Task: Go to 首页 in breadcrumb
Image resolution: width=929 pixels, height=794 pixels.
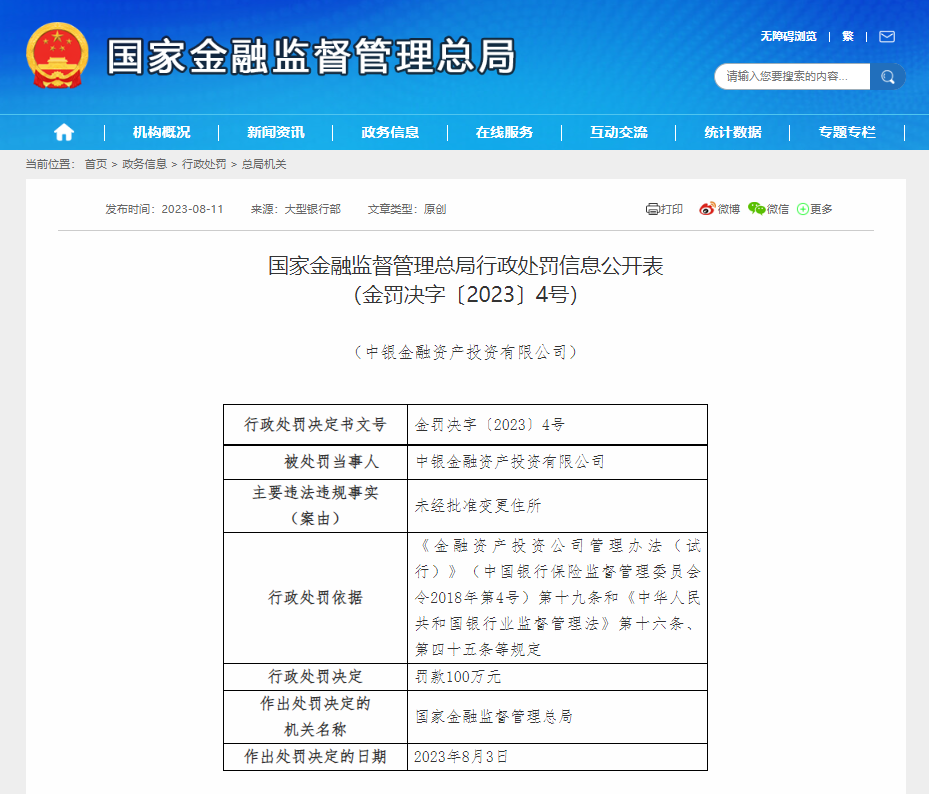Action: coord(96,164)
